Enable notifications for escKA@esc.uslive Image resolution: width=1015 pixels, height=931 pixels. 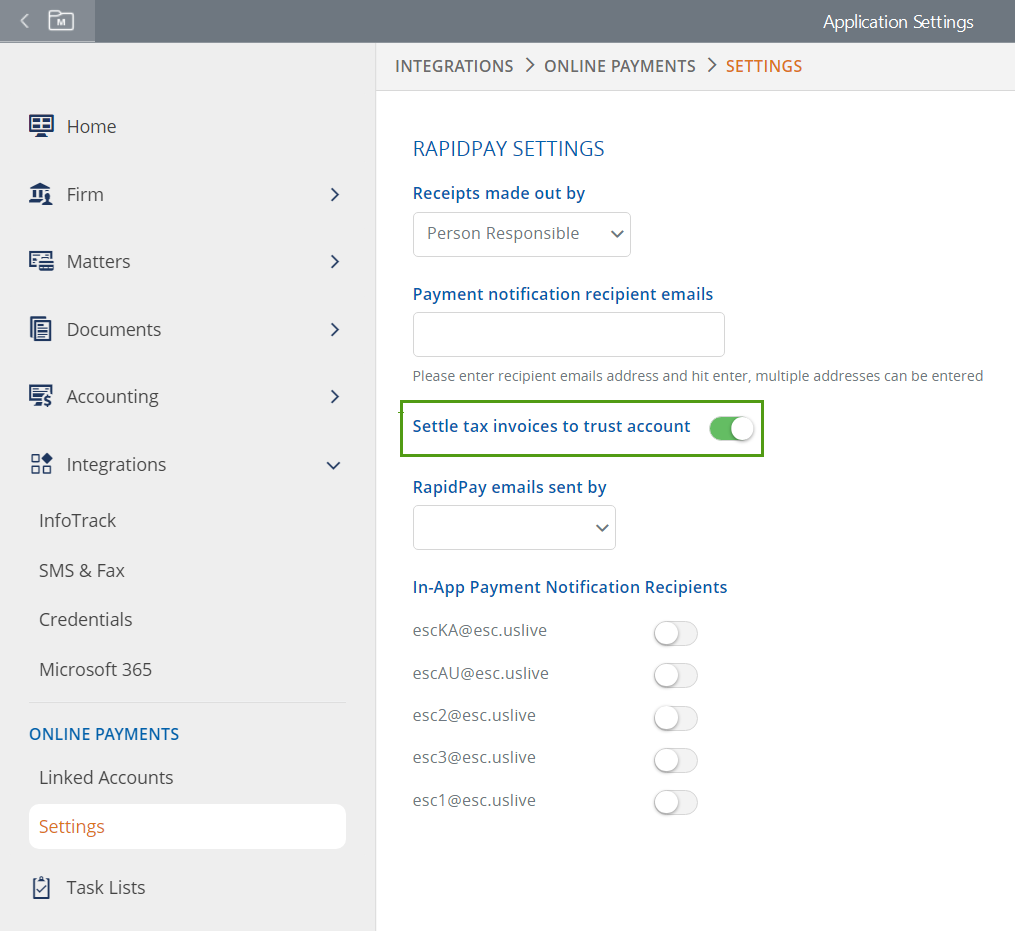coord(675,633)
